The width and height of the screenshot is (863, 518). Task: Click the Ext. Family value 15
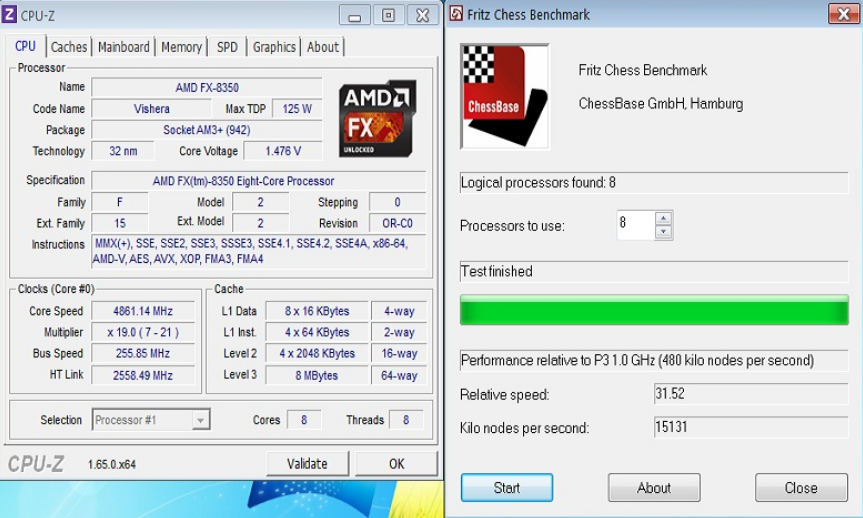point(120,223)
